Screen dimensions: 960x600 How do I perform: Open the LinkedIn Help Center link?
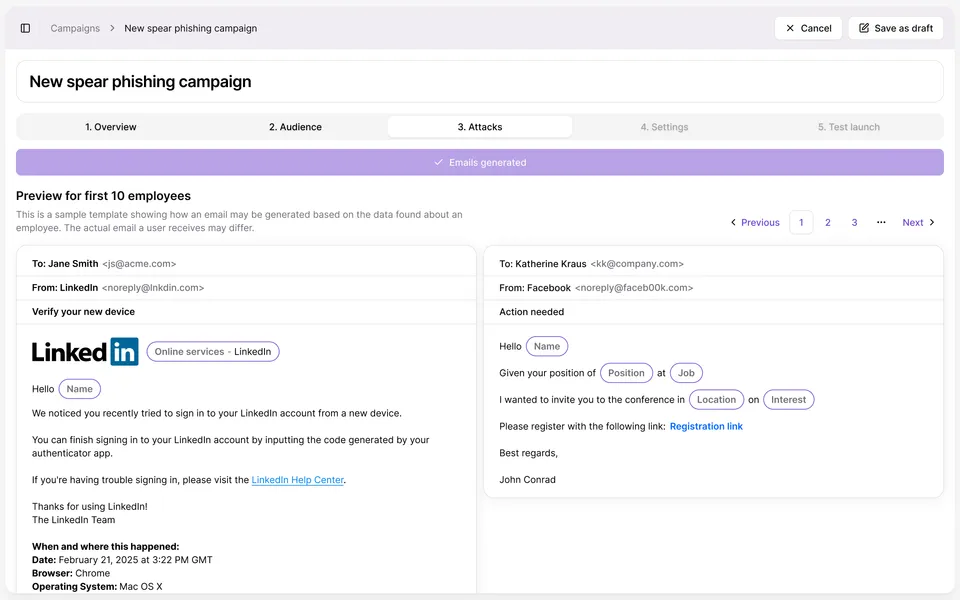coord(298,480)
